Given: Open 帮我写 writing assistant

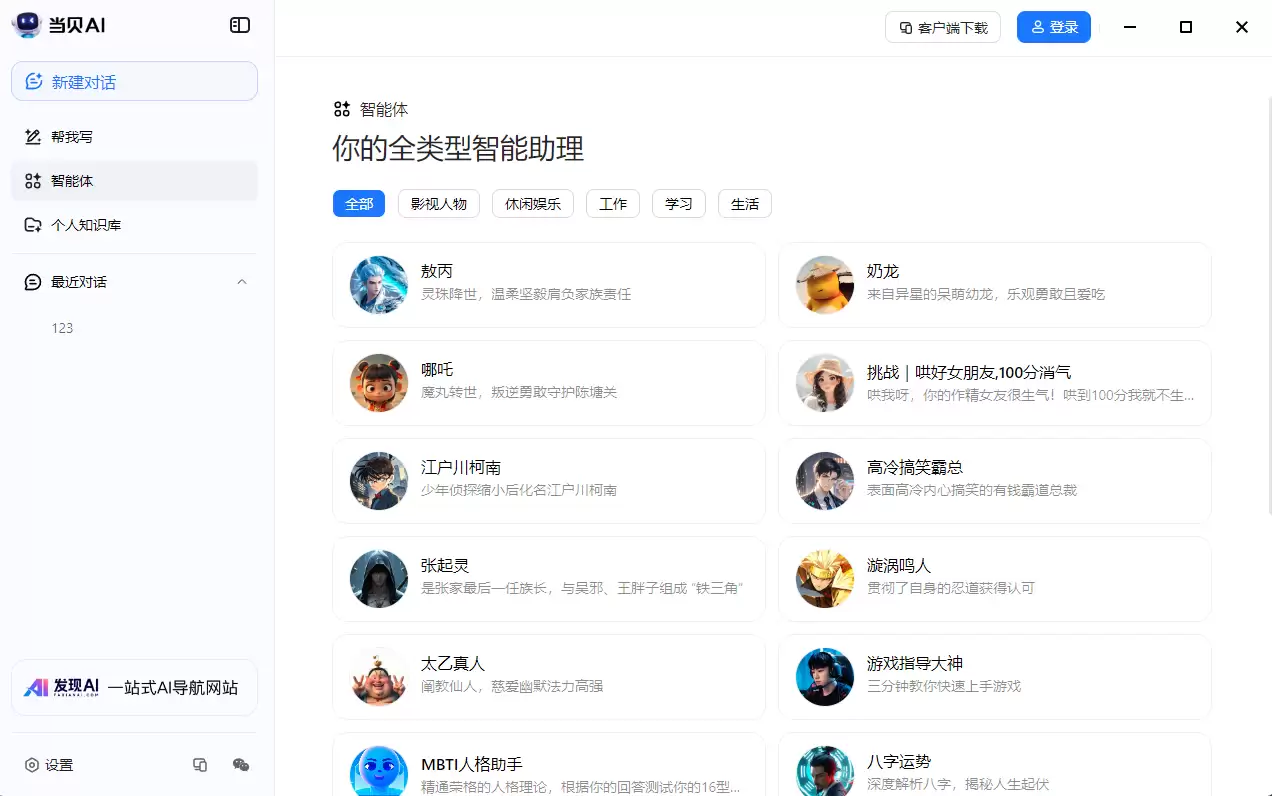Looking at the screenshot, I should click(72, 137).
